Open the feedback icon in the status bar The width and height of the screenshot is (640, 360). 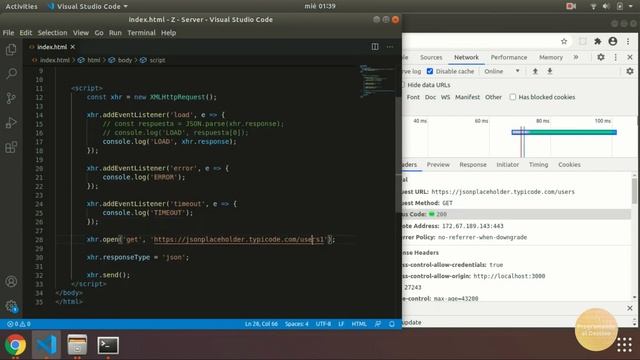coord(378,324)
